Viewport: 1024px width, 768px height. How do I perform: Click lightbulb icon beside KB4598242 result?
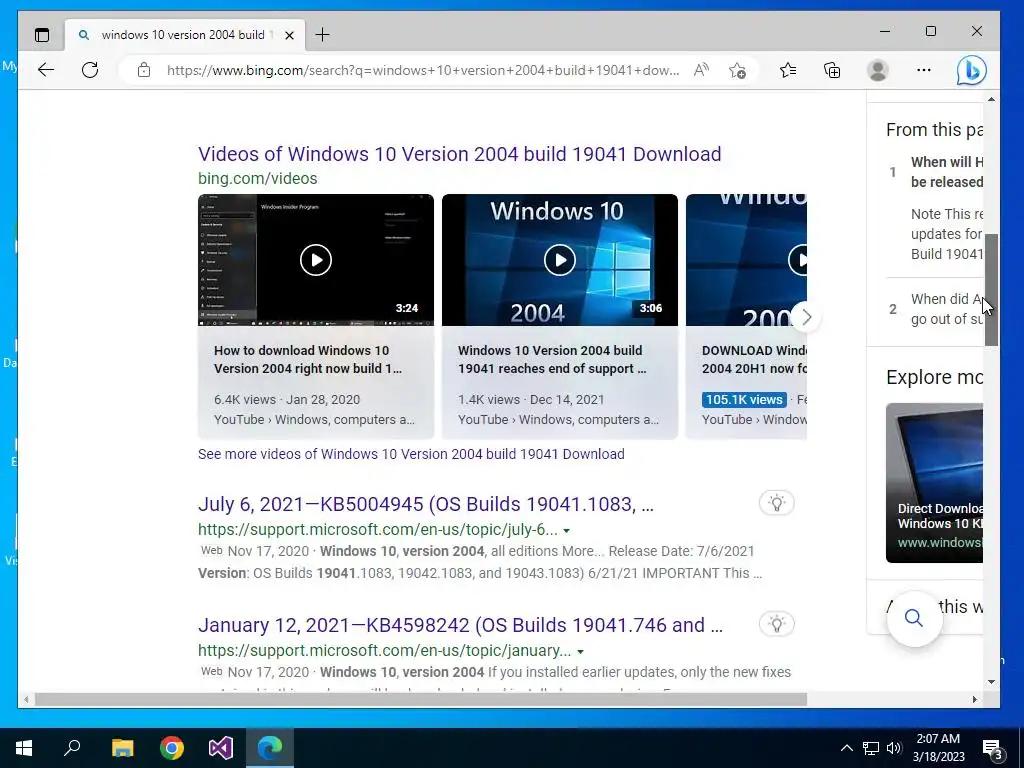click(x=776, y=624)
